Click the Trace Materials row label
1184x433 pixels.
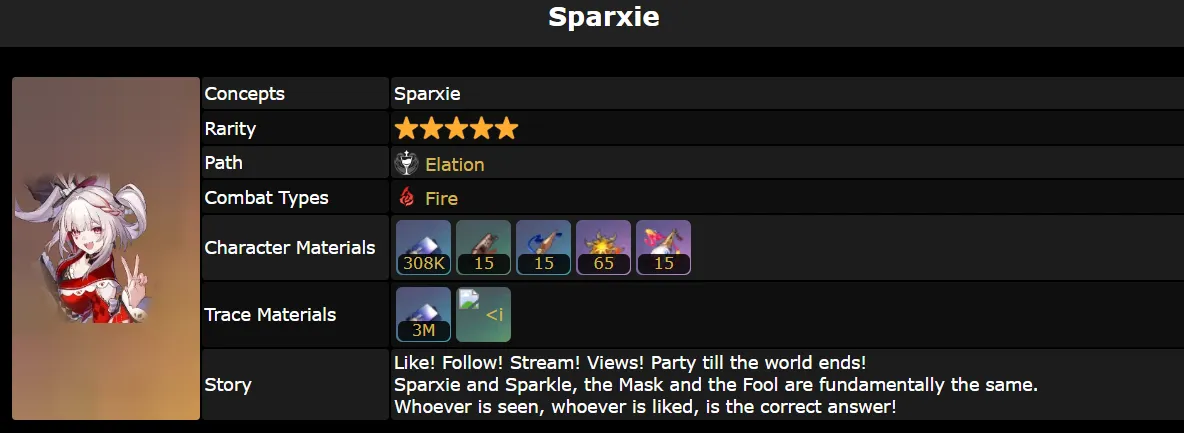click(270, 315)
